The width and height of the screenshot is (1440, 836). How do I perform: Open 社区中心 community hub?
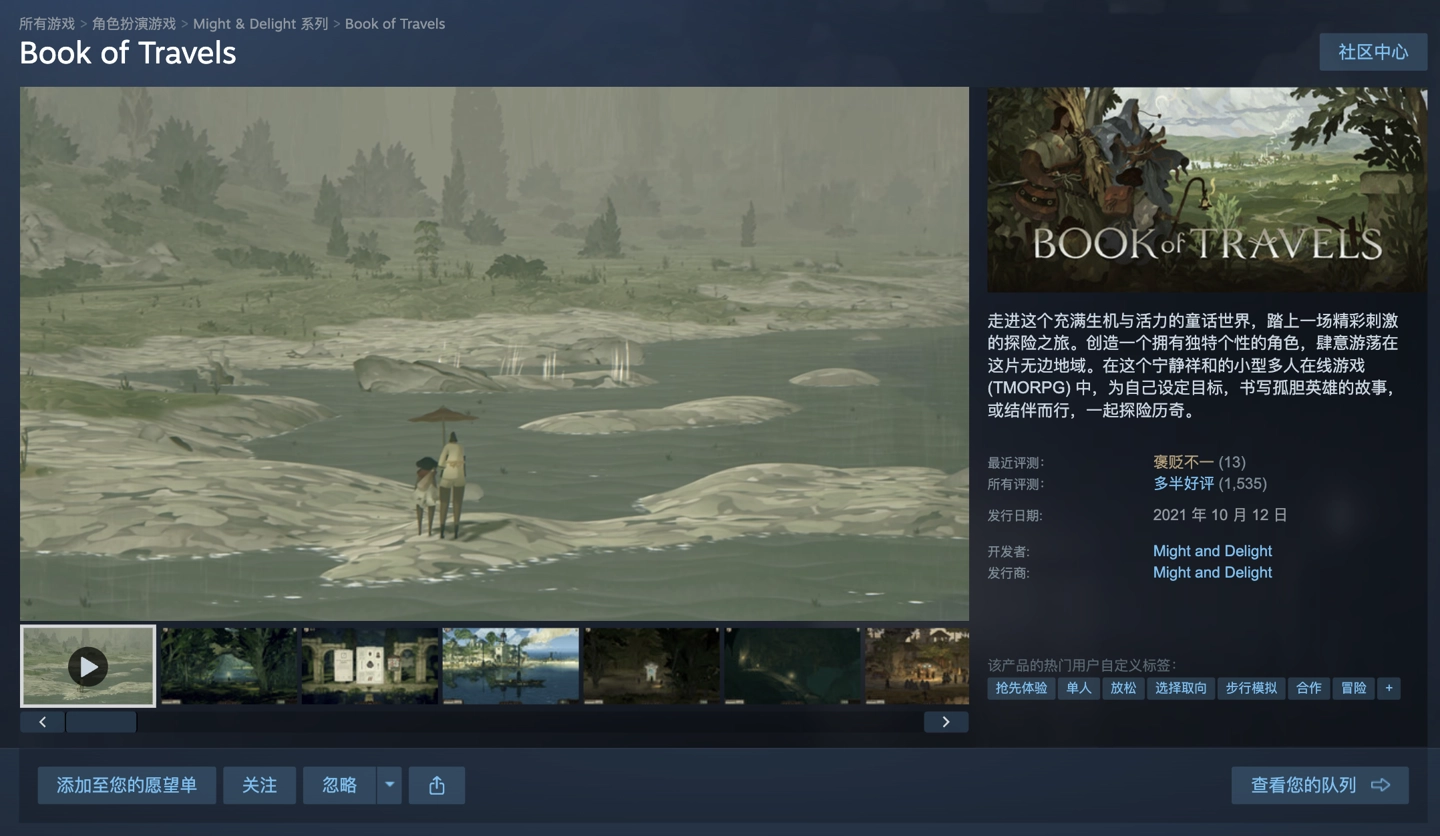[1373, 52]
